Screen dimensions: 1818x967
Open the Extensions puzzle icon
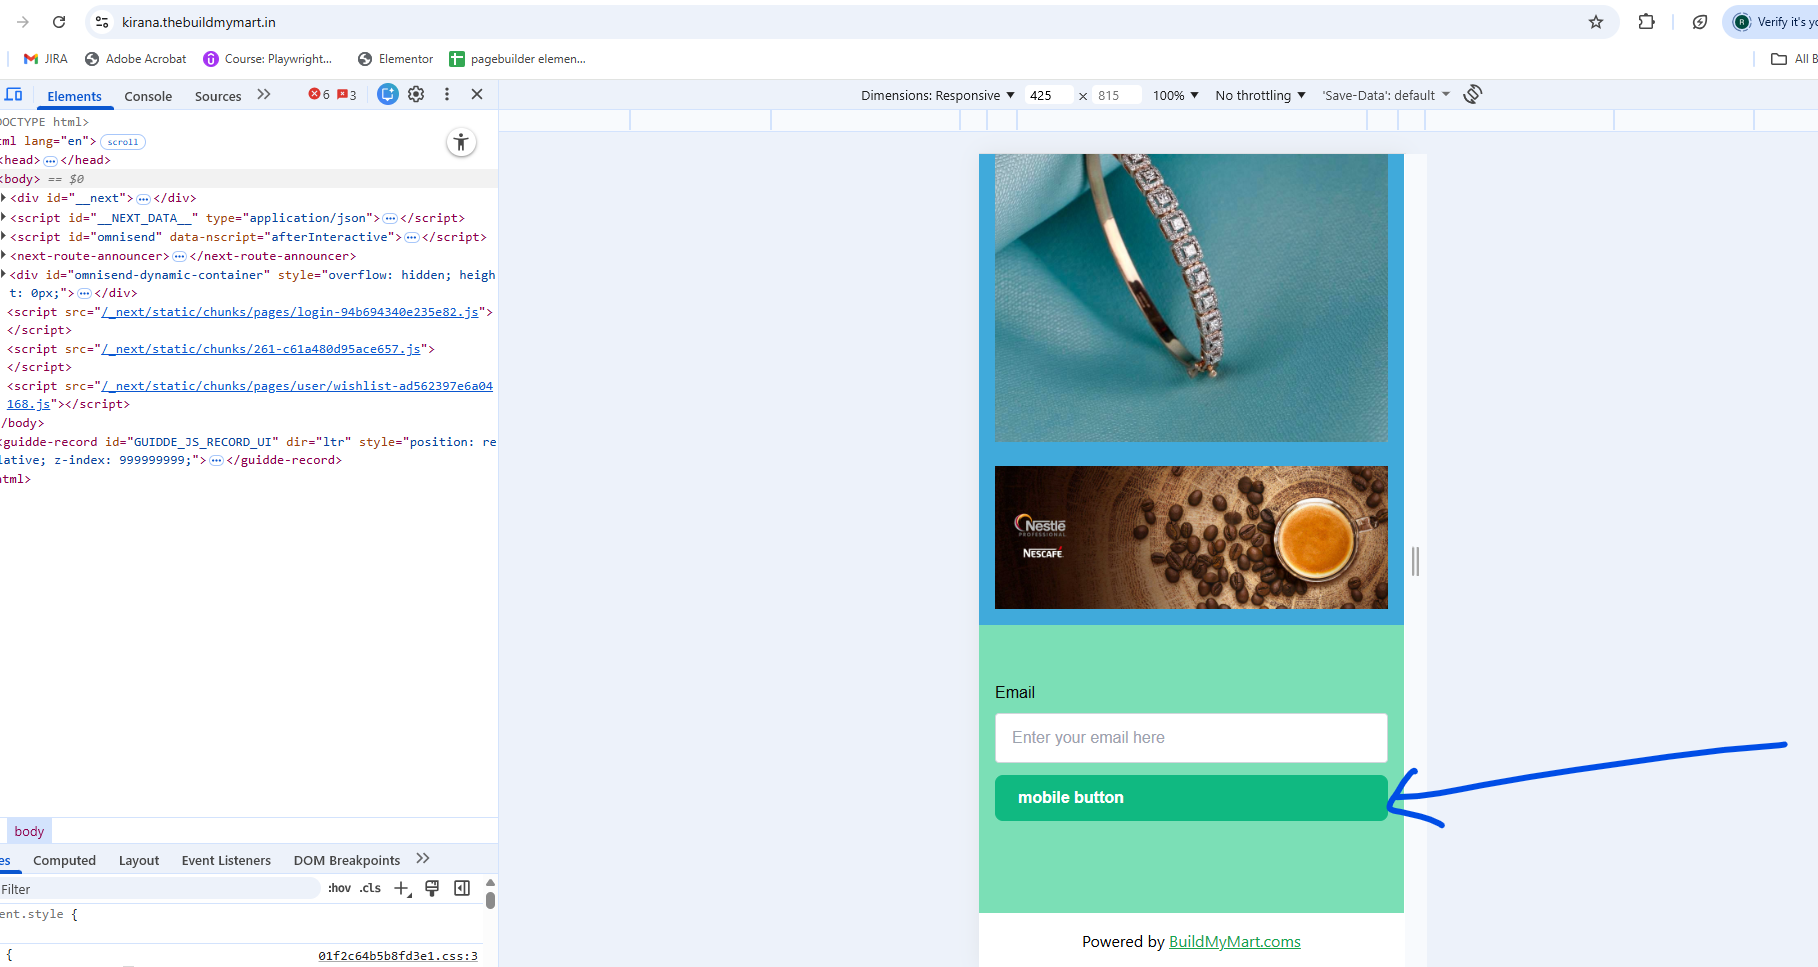[1646, 22]
